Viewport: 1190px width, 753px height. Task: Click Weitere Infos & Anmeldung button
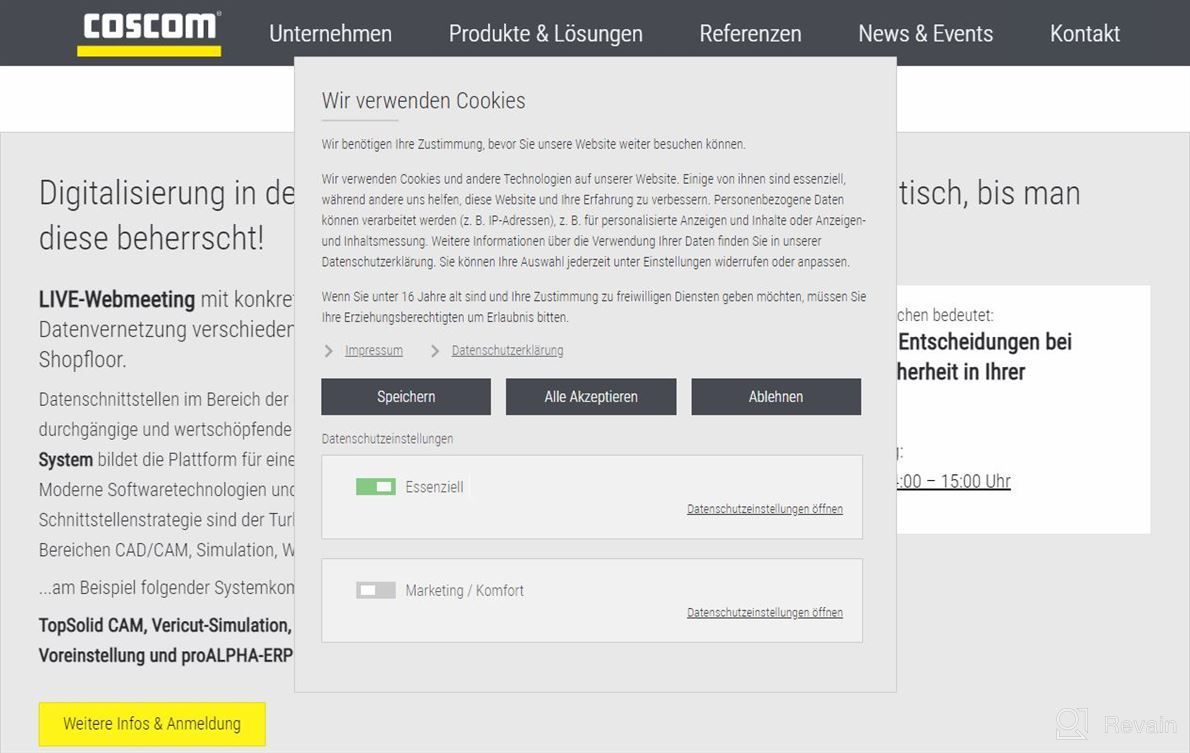(x=152, y=723)
